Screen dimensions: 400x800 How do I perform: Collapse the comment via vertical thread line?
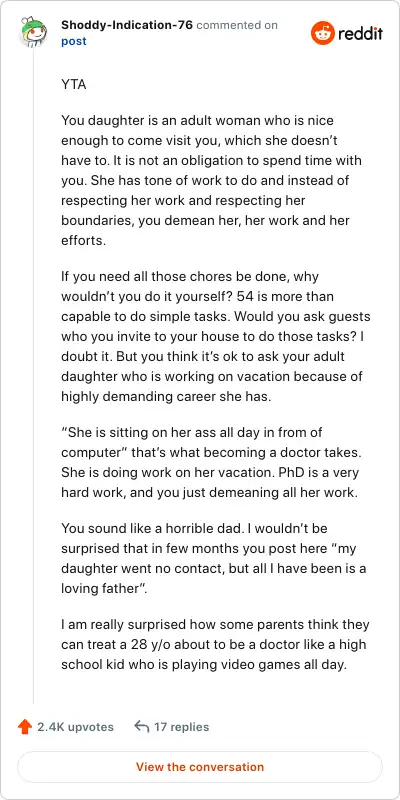[34, 377]
